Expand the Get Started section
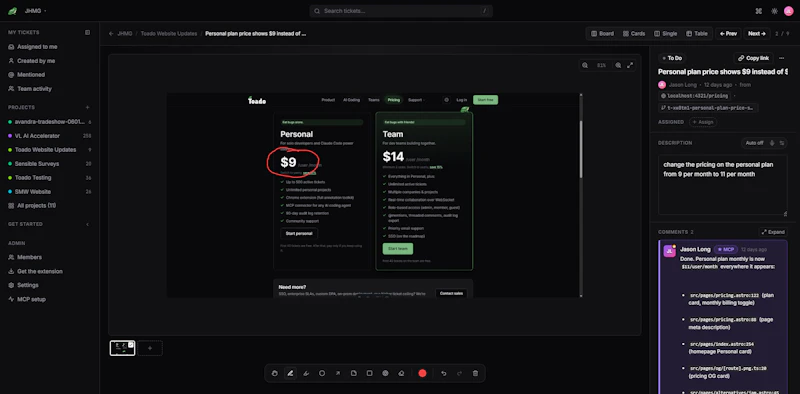Screen dimensions: 800x394 pyautogui.click(x=87, y=225)
